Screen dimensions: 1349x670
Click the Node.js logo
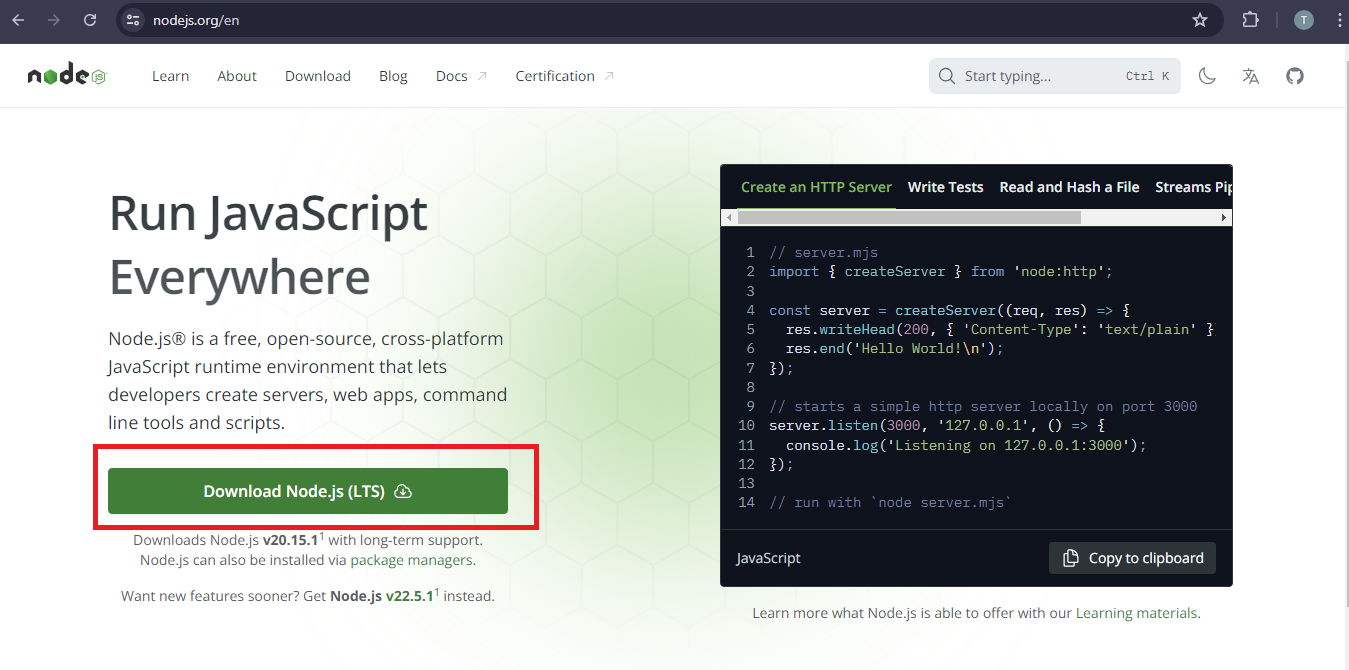[67, 76]
